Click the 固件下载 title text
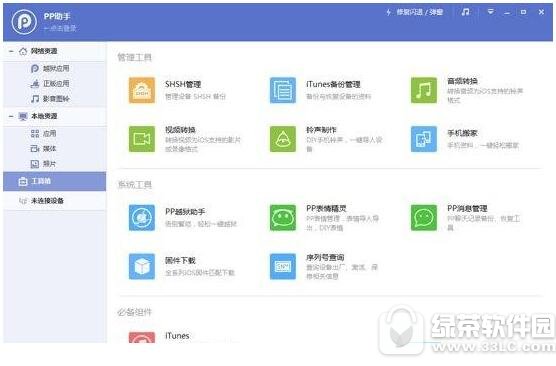This screenshot has height=366, width=556. 180,260
